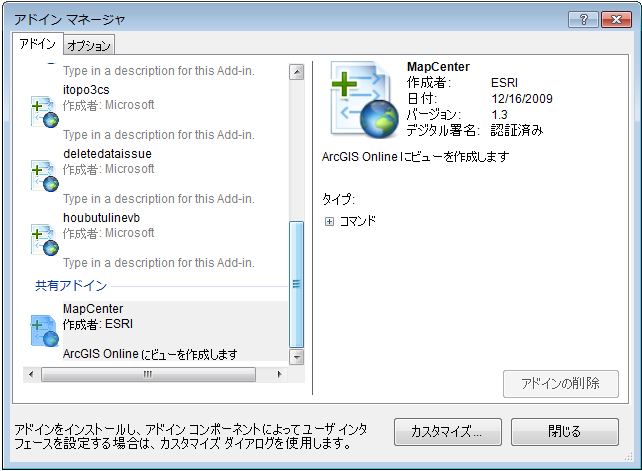Click the 閉じる button

565,432
